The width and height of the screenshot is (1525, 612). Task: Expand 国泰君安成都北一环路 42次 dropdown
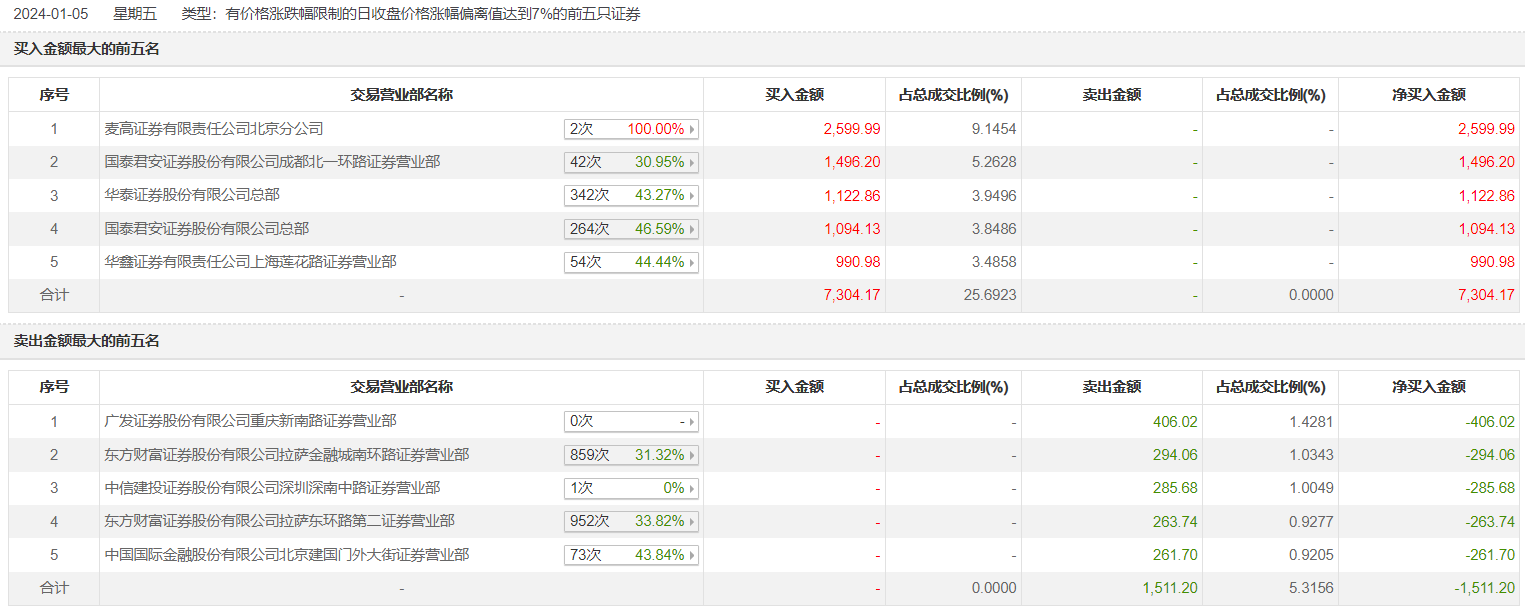click(631, 162)
